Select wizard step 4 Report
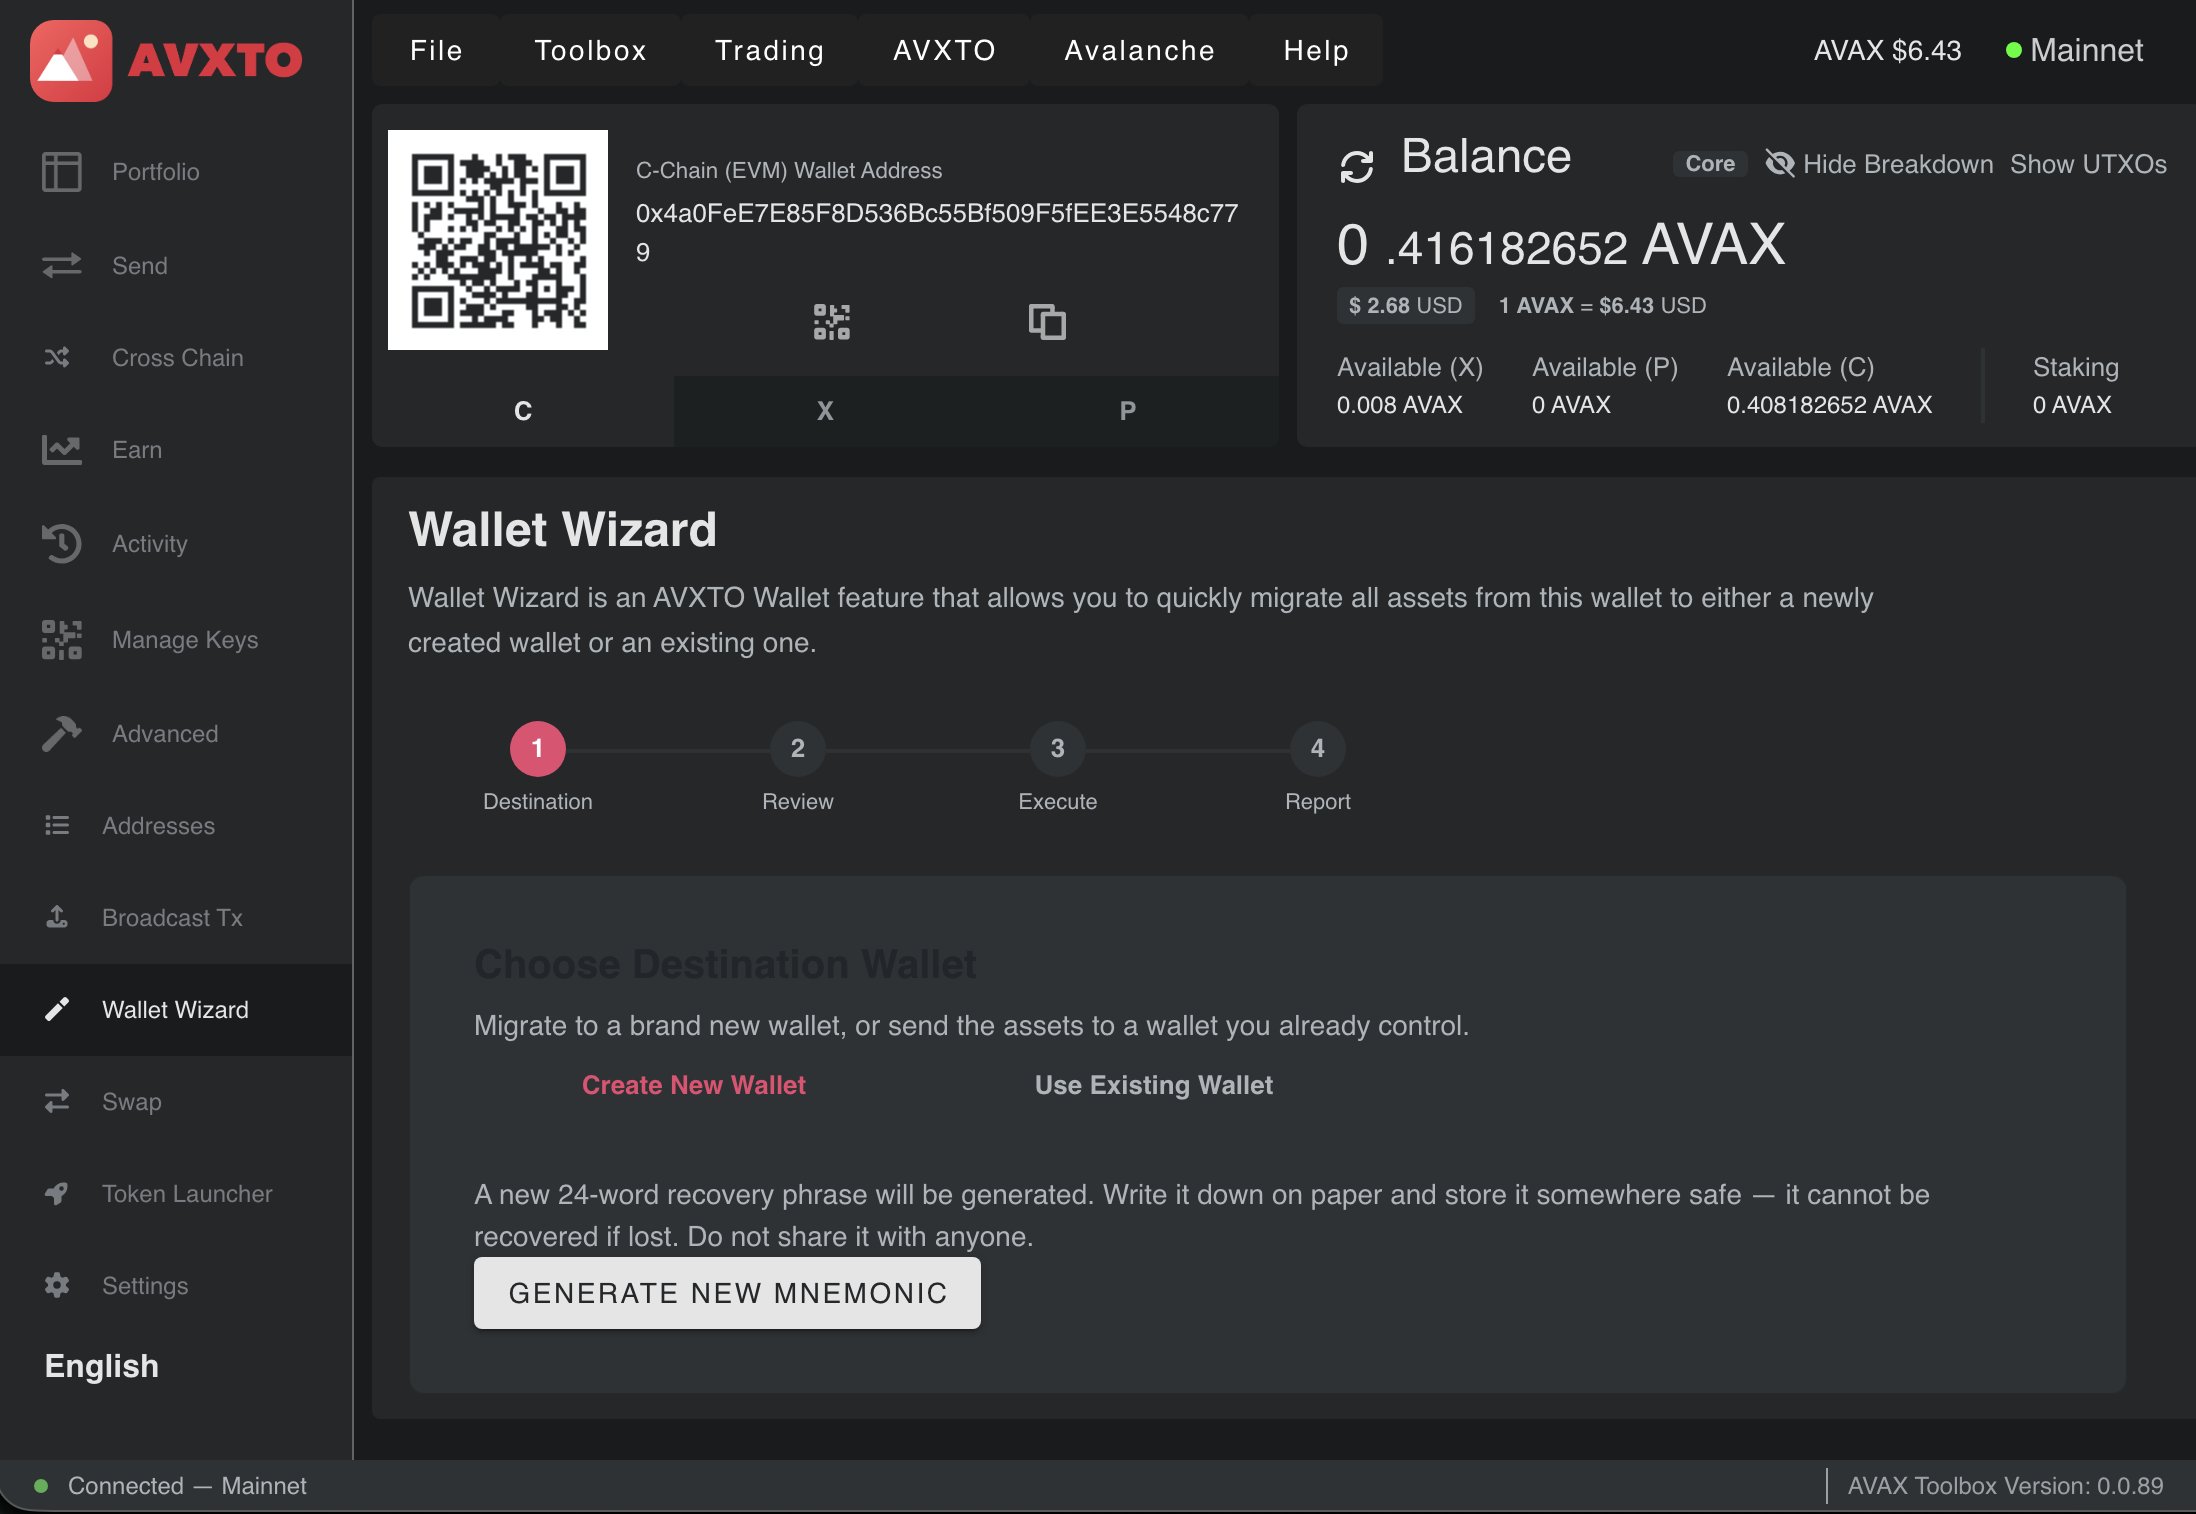 coord(1318,749)
